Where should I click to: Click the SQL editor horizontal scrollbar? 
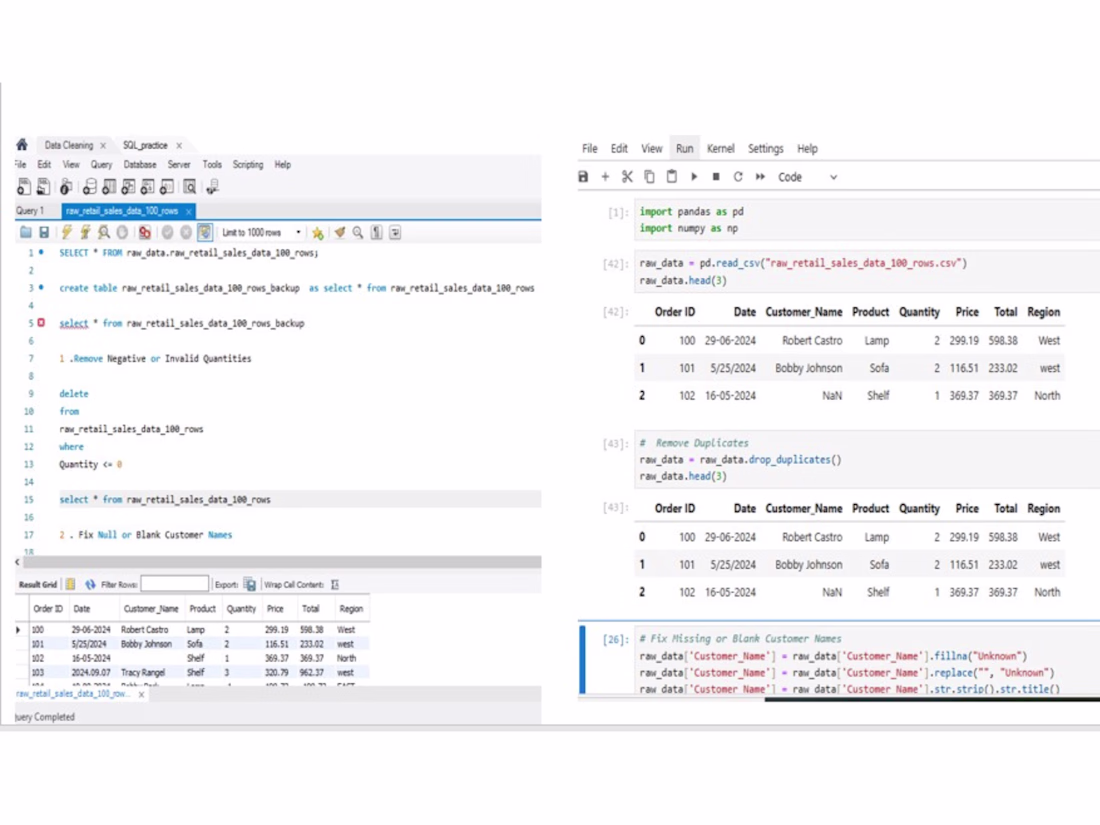[282, 561]
